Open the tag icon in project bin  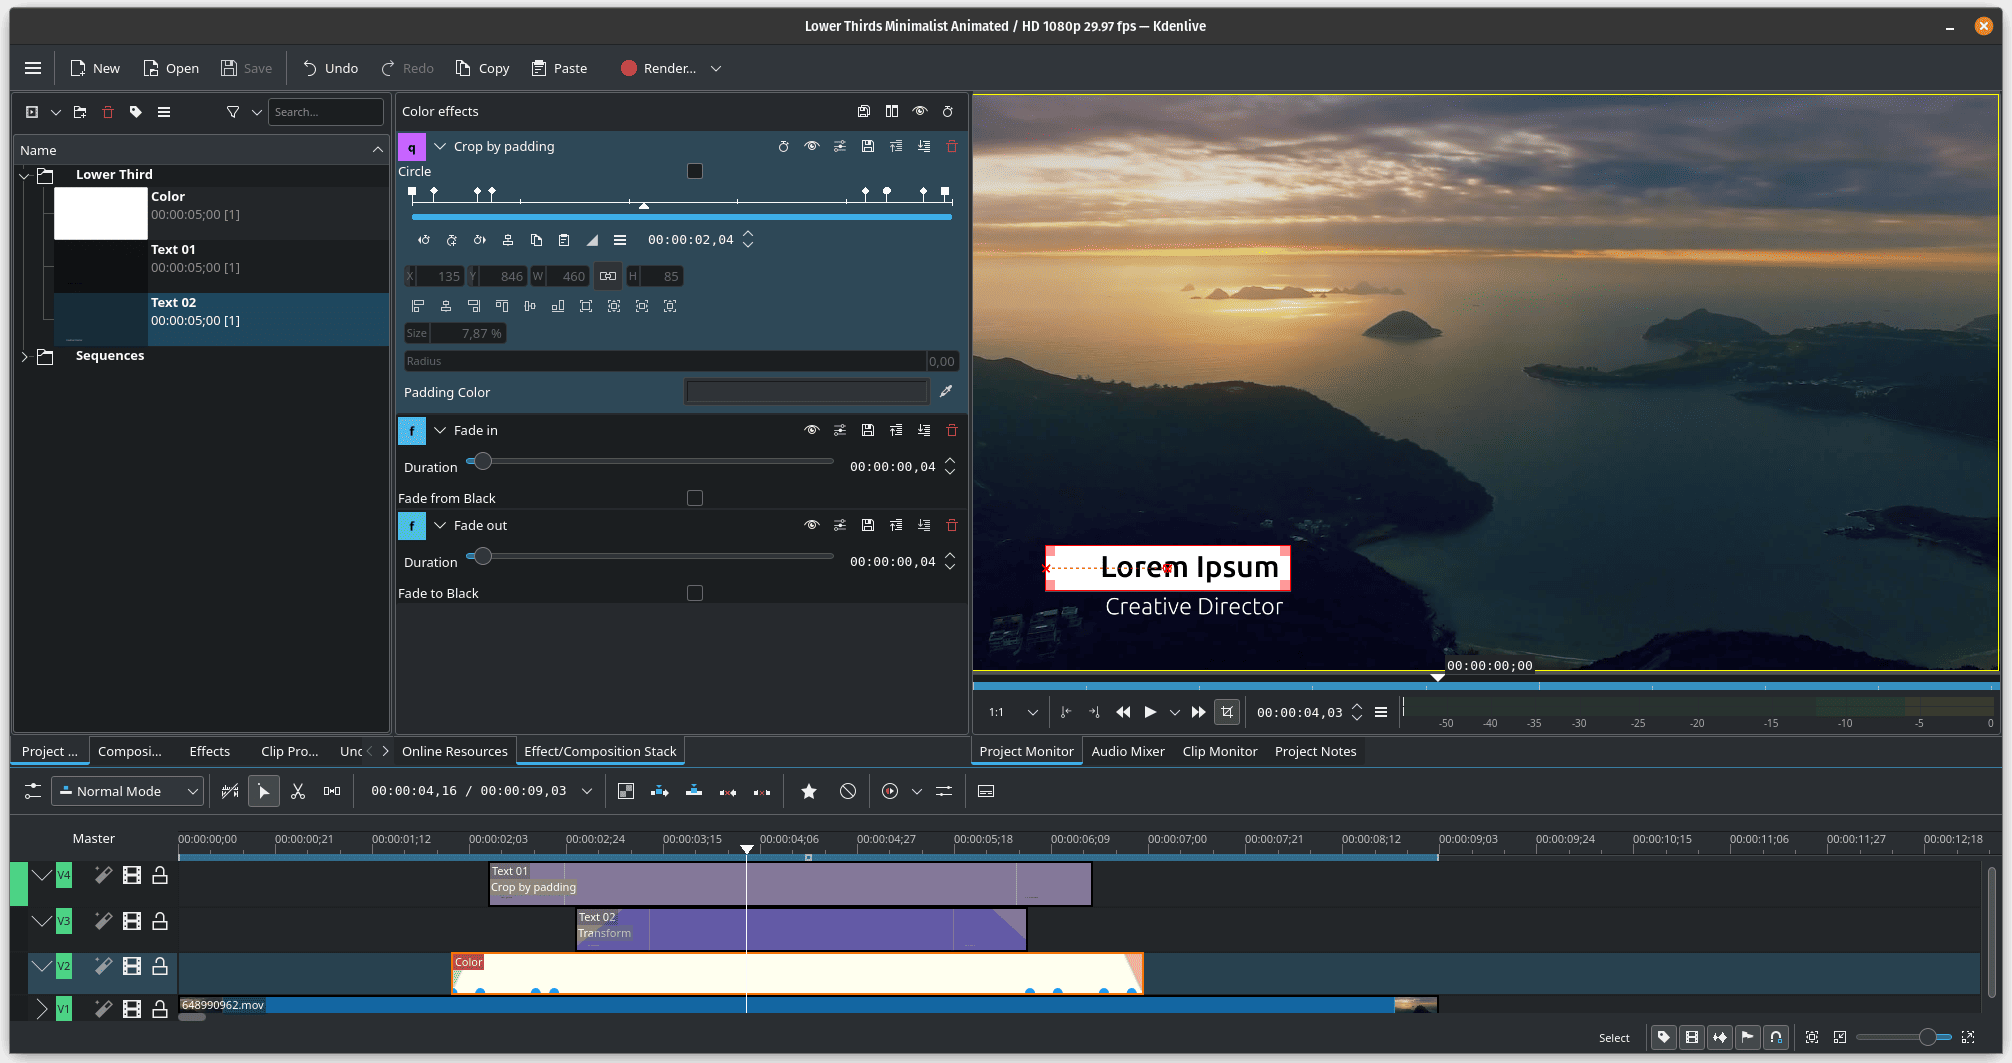coord(136,112)
